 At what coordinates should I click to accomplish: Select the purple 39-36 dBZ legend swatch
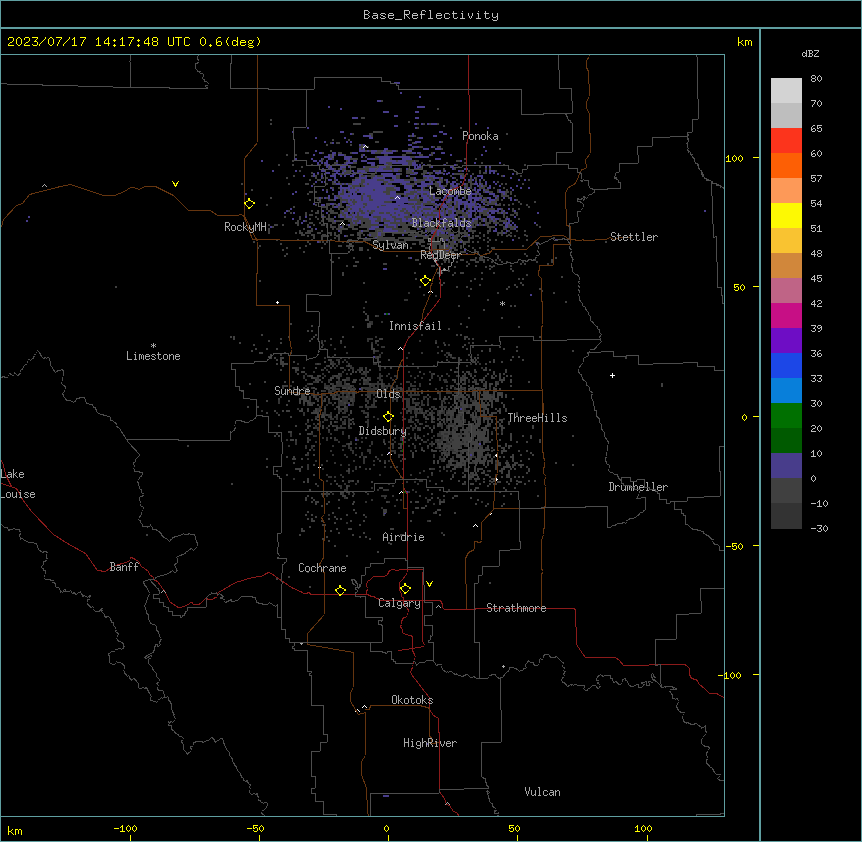click(x=786, y=341)
